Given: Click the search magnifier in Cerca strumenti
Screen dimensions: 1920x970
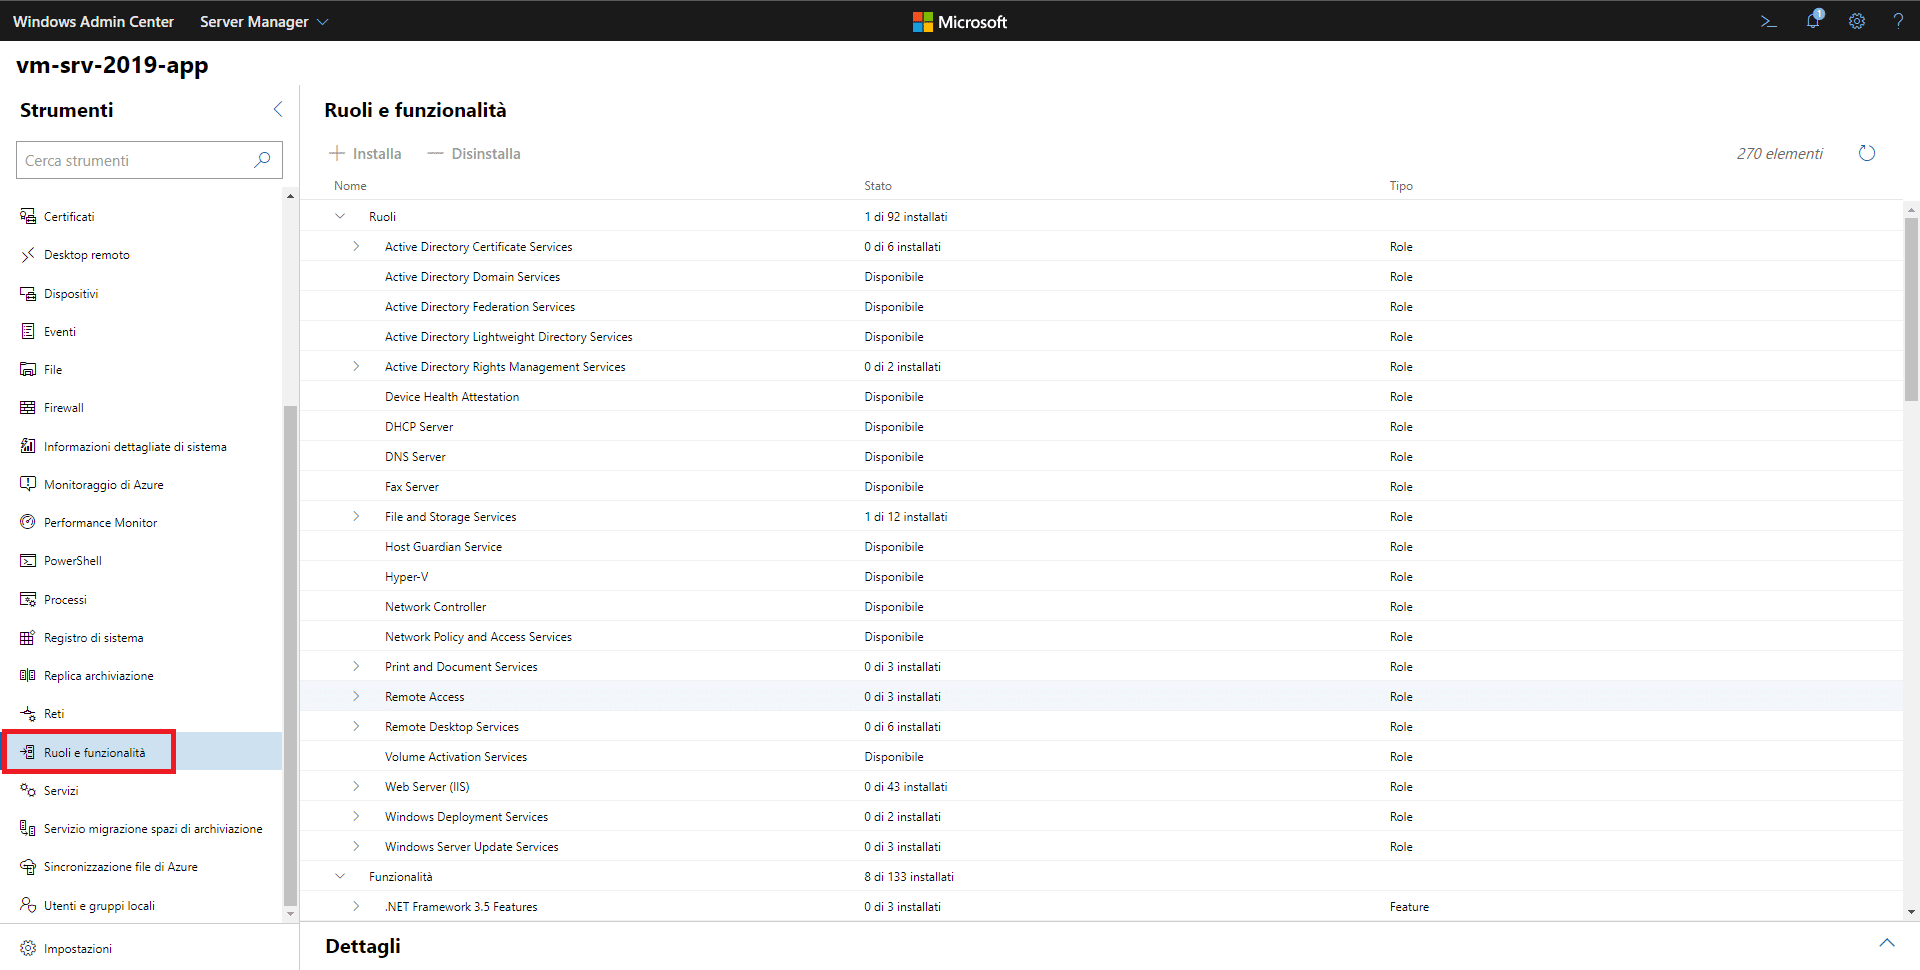Looking at the screenshot, I should (262, 160).
